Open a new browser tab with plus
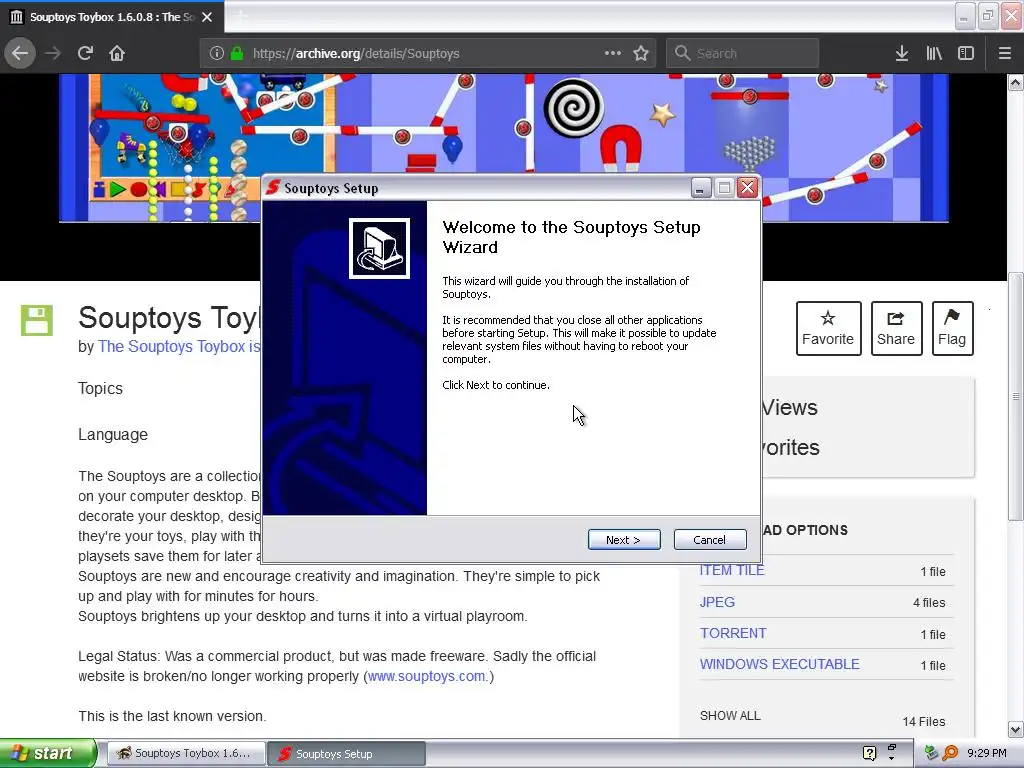 click(242, 17)
